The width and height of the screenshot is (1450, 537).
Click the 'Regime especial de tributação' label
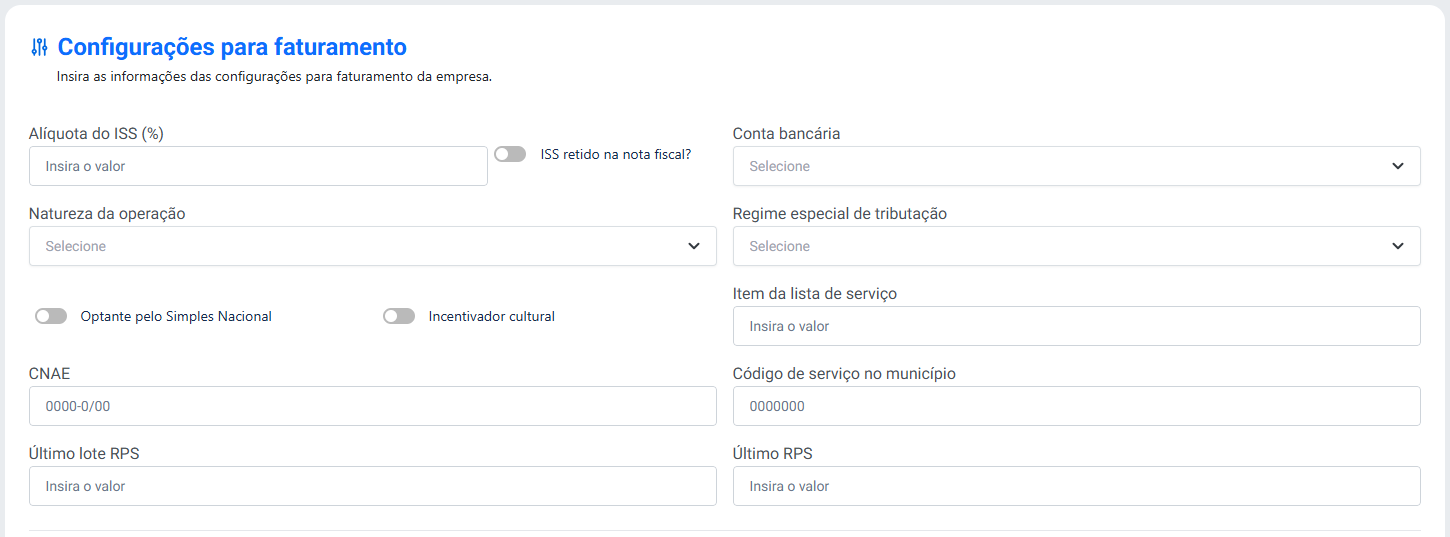pyautogui.click(x=840, y=213)
